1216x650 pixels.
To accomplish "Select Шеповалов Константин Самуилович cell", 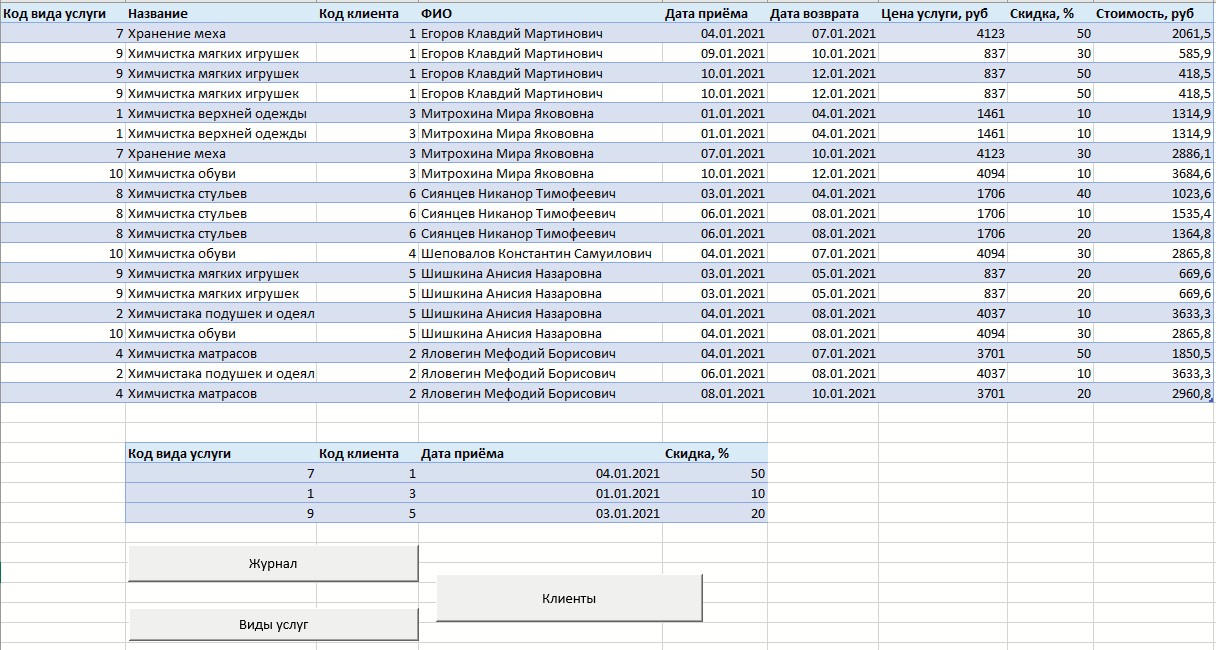I will click(x=540, y=254).
